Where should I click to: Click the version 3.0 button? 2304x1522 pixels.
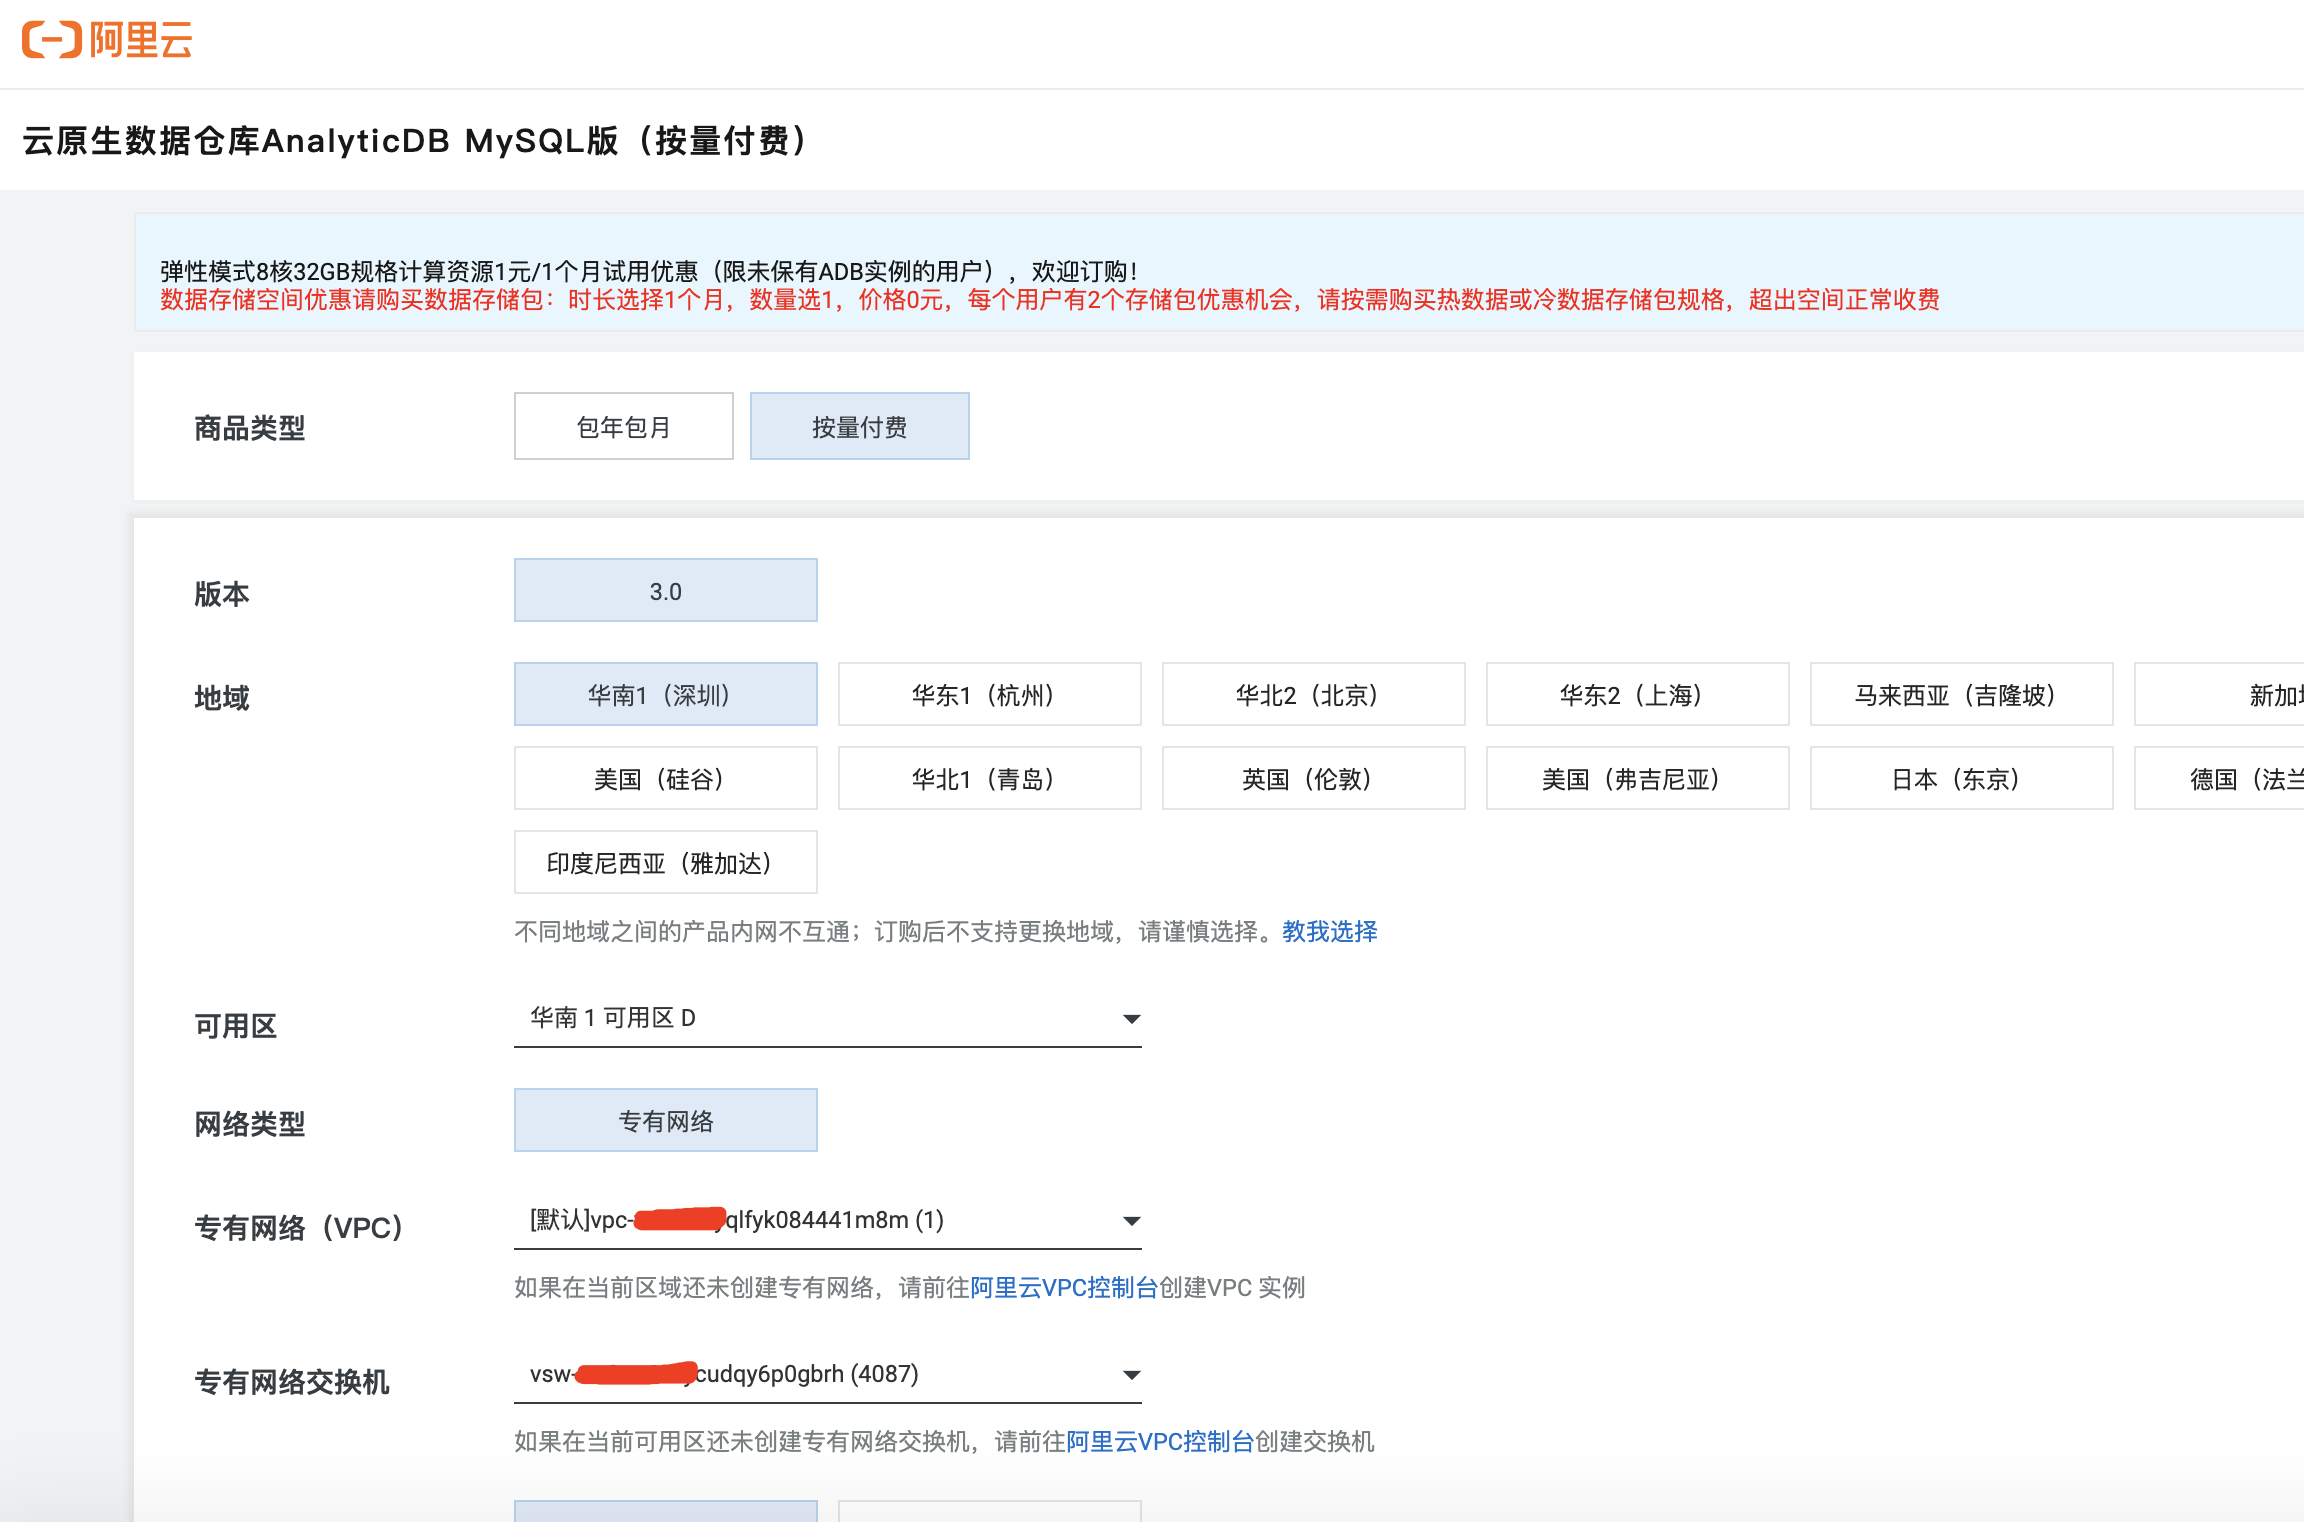(665, 590)
